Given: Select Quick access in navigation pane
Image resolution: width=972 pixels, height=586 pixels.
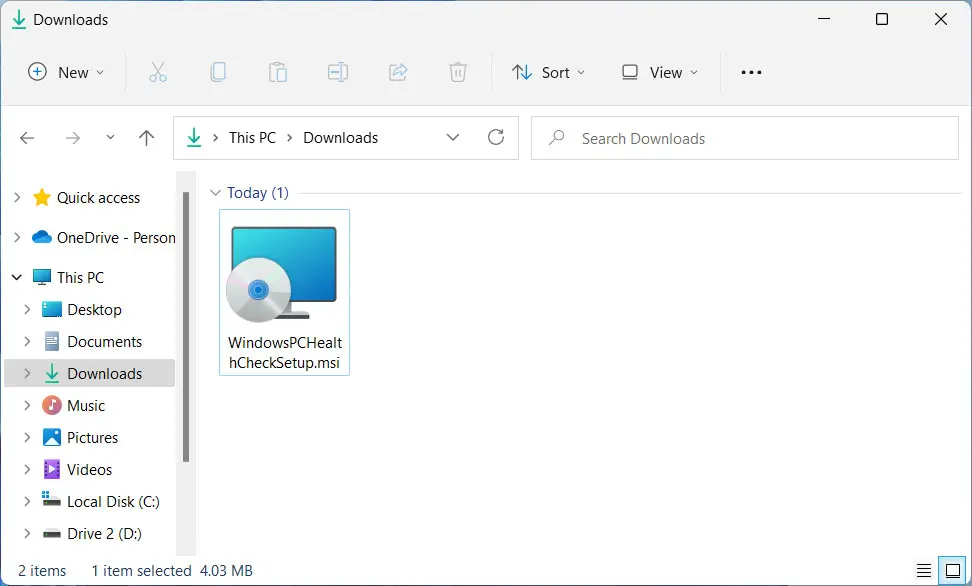Looking at the screenshot, I should pos(99,198).
